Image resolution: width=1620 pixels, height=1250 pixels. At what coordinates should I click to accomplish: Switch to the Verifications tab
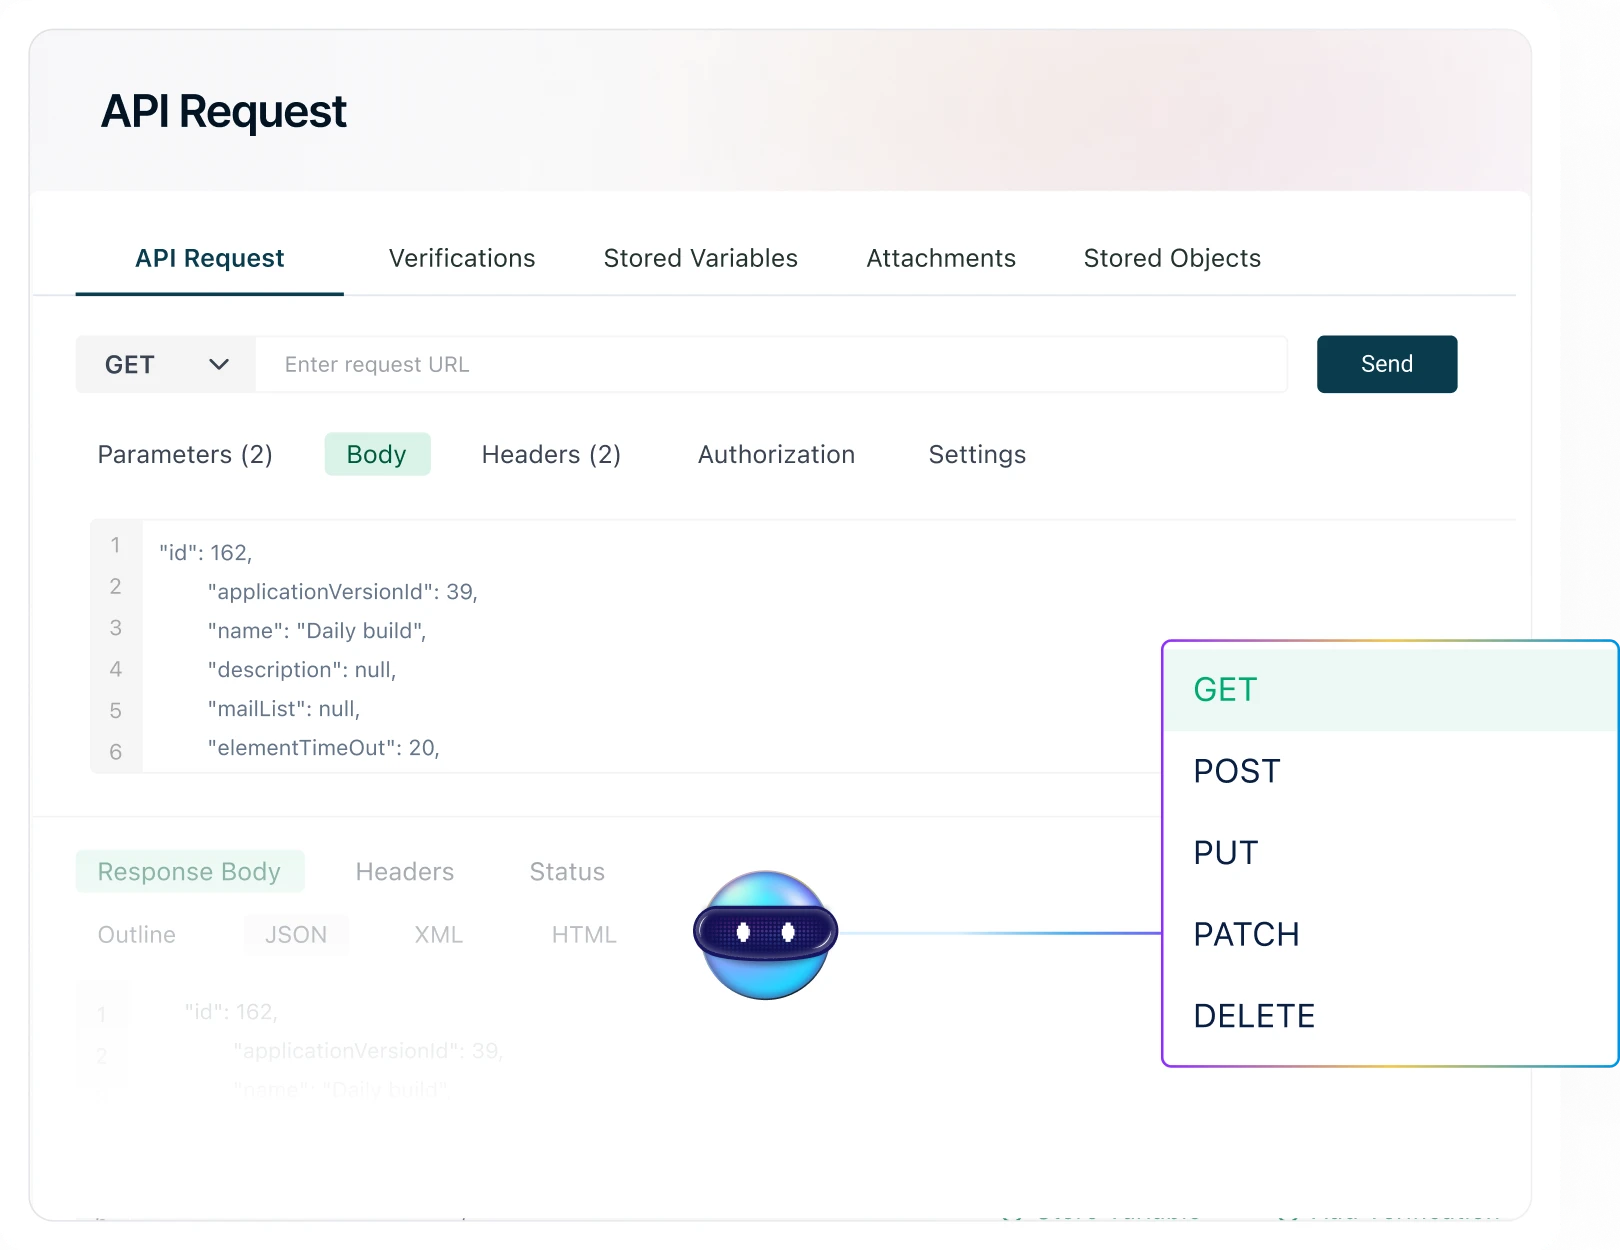pyautogui.click(x=461, y=258)
